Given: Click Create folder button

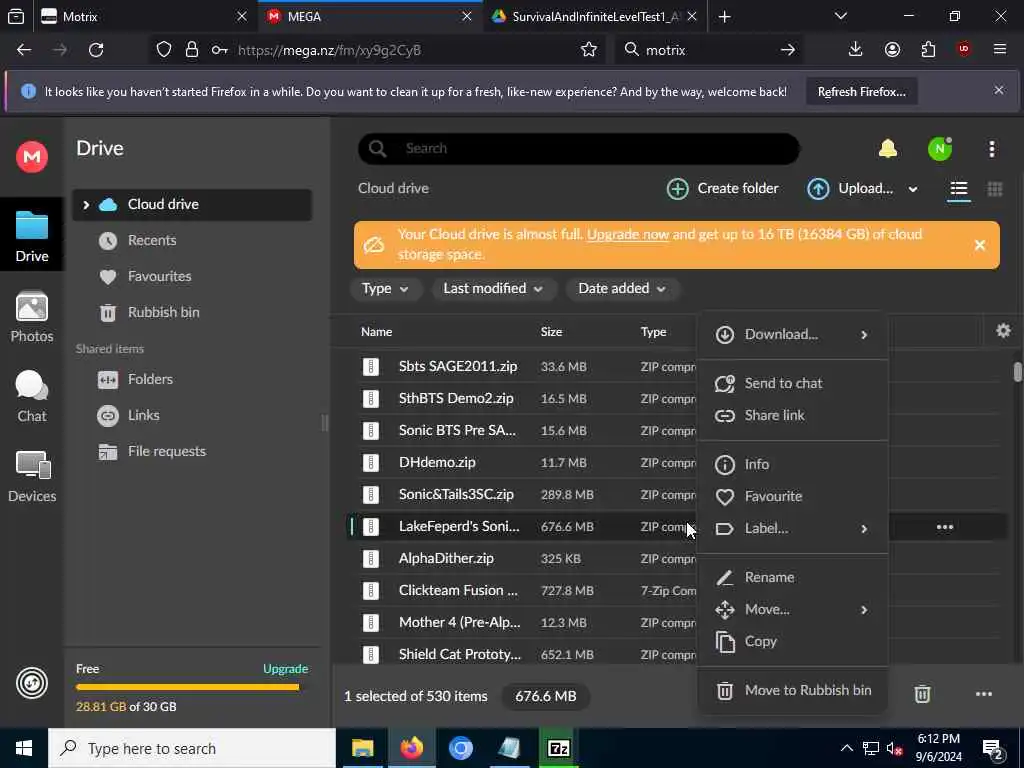Looking at the screenshot, I should pos(722,189).
